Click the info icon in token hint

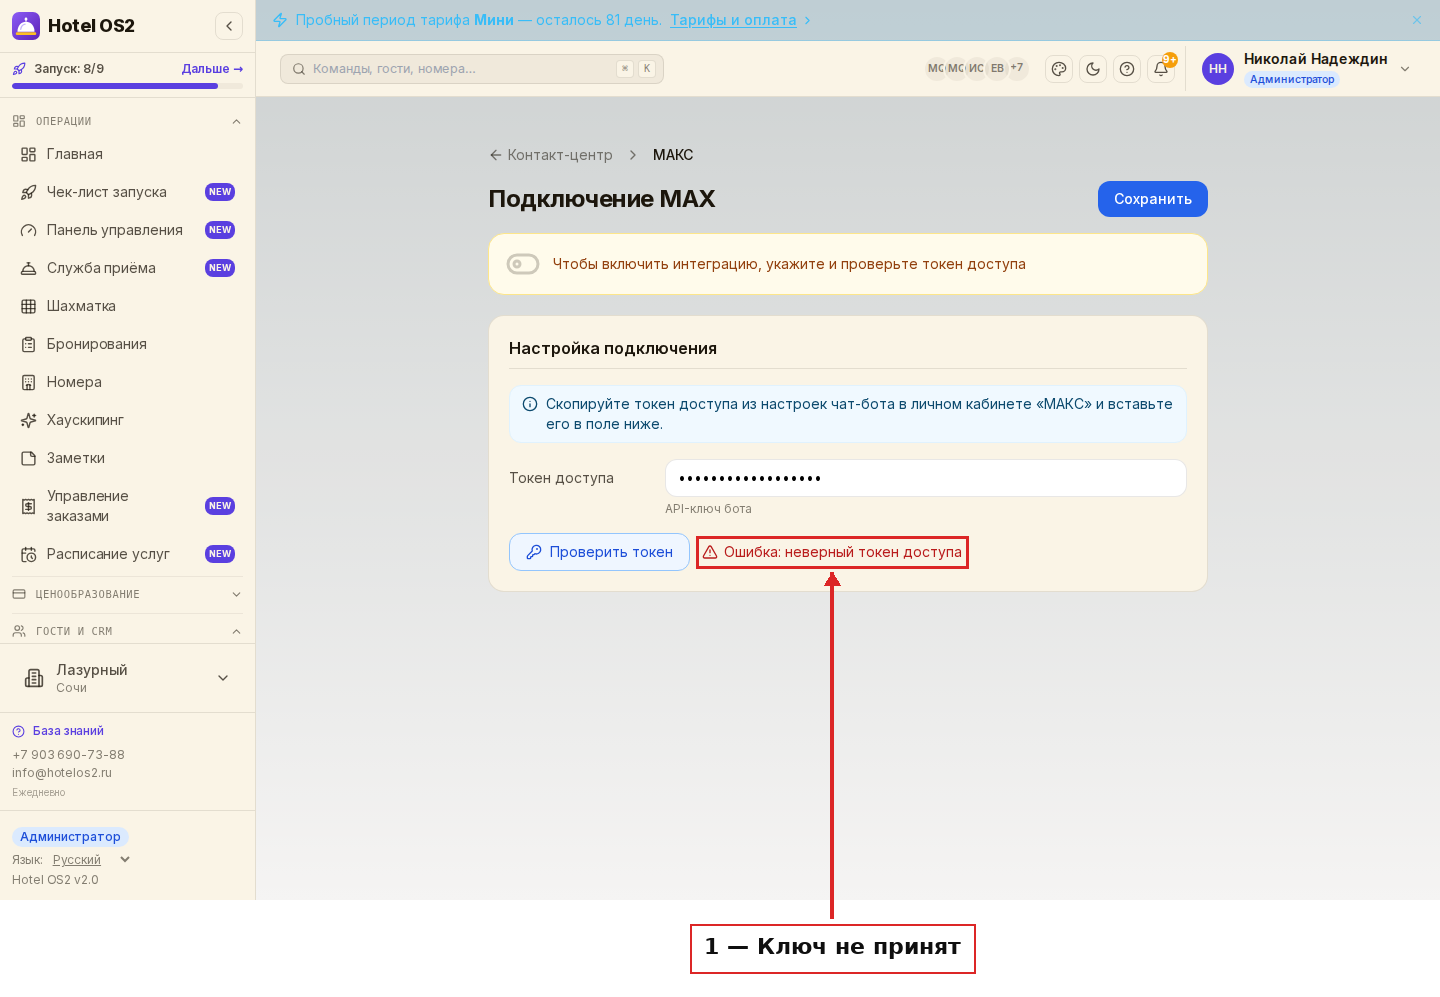530,405
